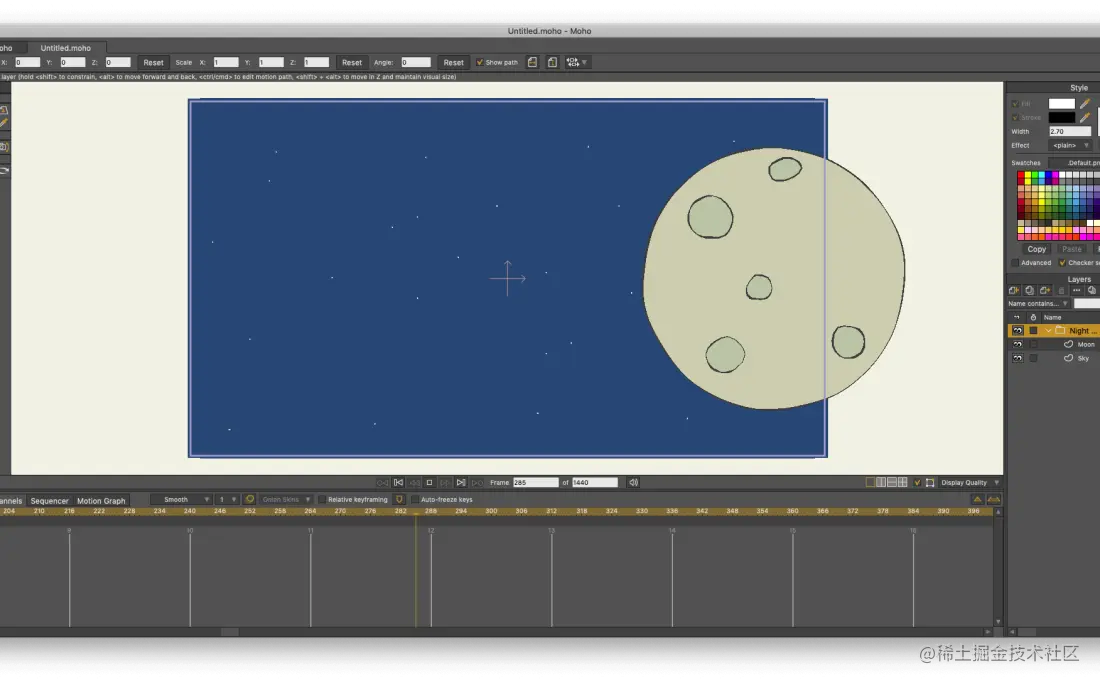This screenshot has height=684, width=1100.
Task: Click the flip layer vertically icon in toolbar
Action: (x=552, y=62)
